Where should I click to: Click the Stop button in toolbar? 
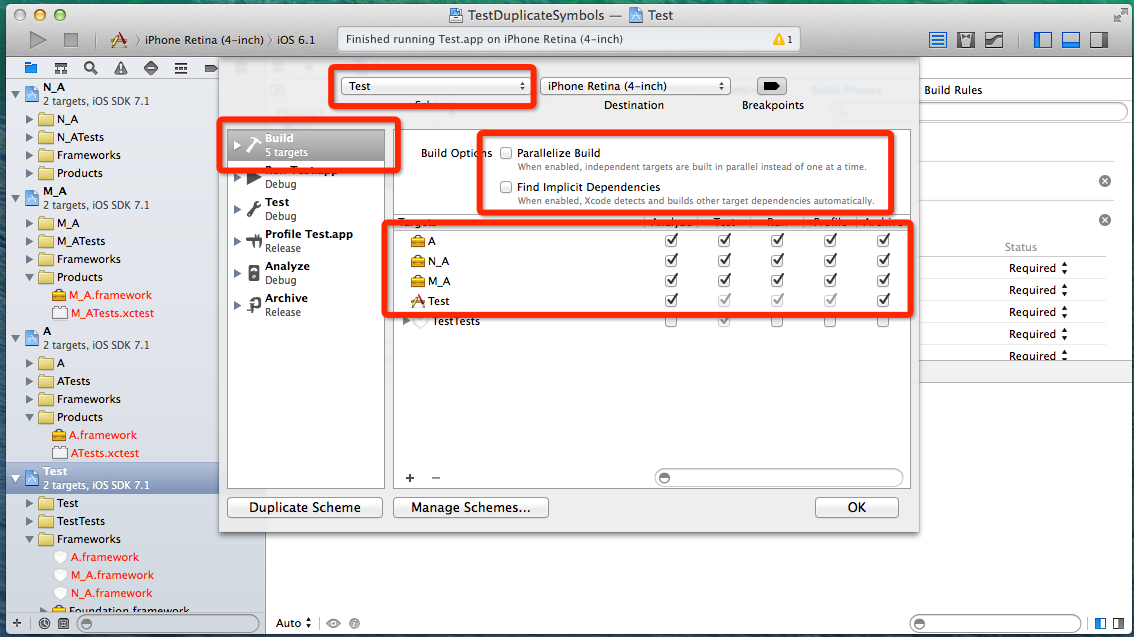[x=71, y=40]
